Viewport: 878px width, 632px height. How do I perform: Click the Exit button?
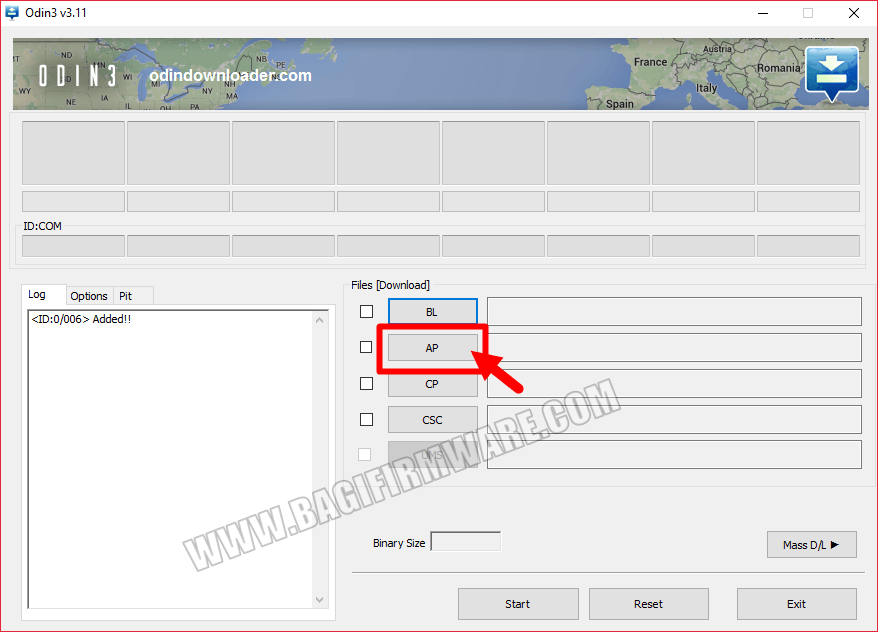point(796,604)
